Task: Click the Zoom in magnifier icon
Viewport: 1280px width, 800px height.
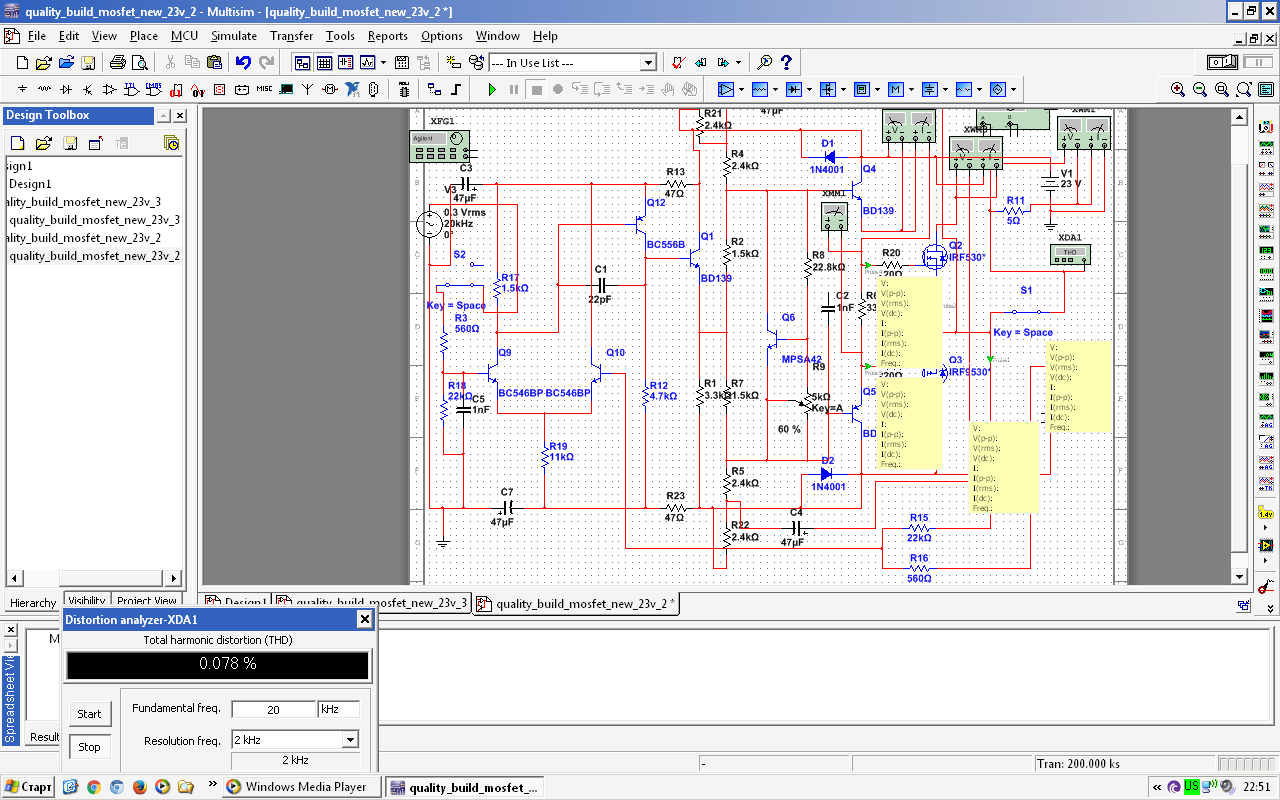Action: (1178, 89)
